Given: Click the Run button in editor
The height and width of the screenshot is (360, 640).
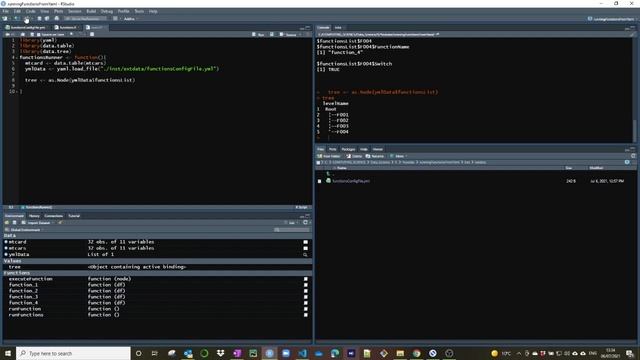Looking at the screenshot, I should tap(258, 35).
